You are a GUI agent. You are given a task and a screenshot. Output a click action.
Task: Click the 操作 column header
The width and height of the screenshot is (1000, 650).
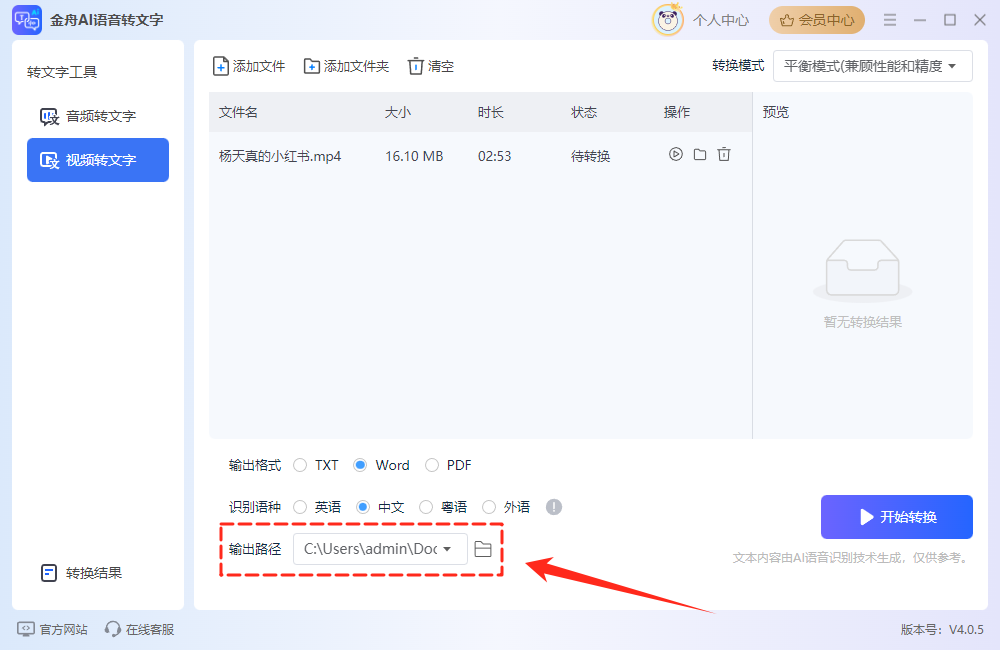677,112
